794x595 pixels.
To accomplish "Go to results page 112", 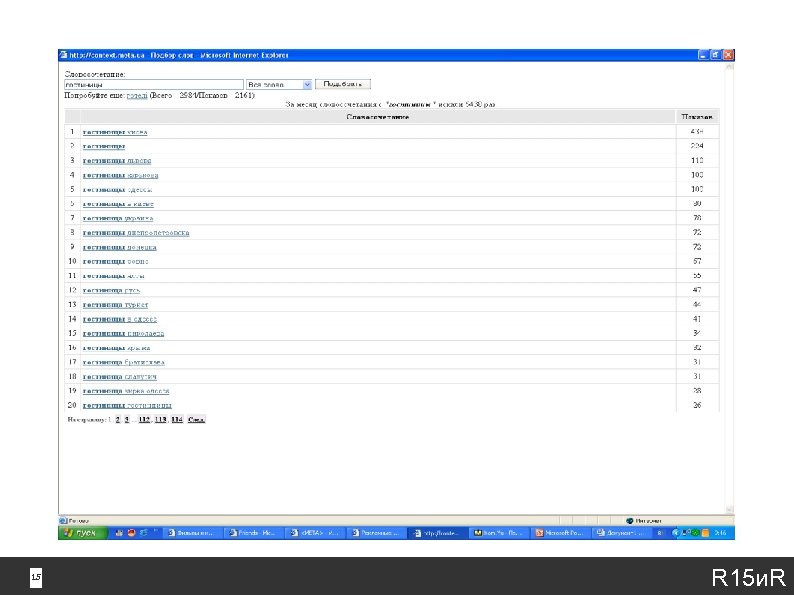I will click(144, 419).
